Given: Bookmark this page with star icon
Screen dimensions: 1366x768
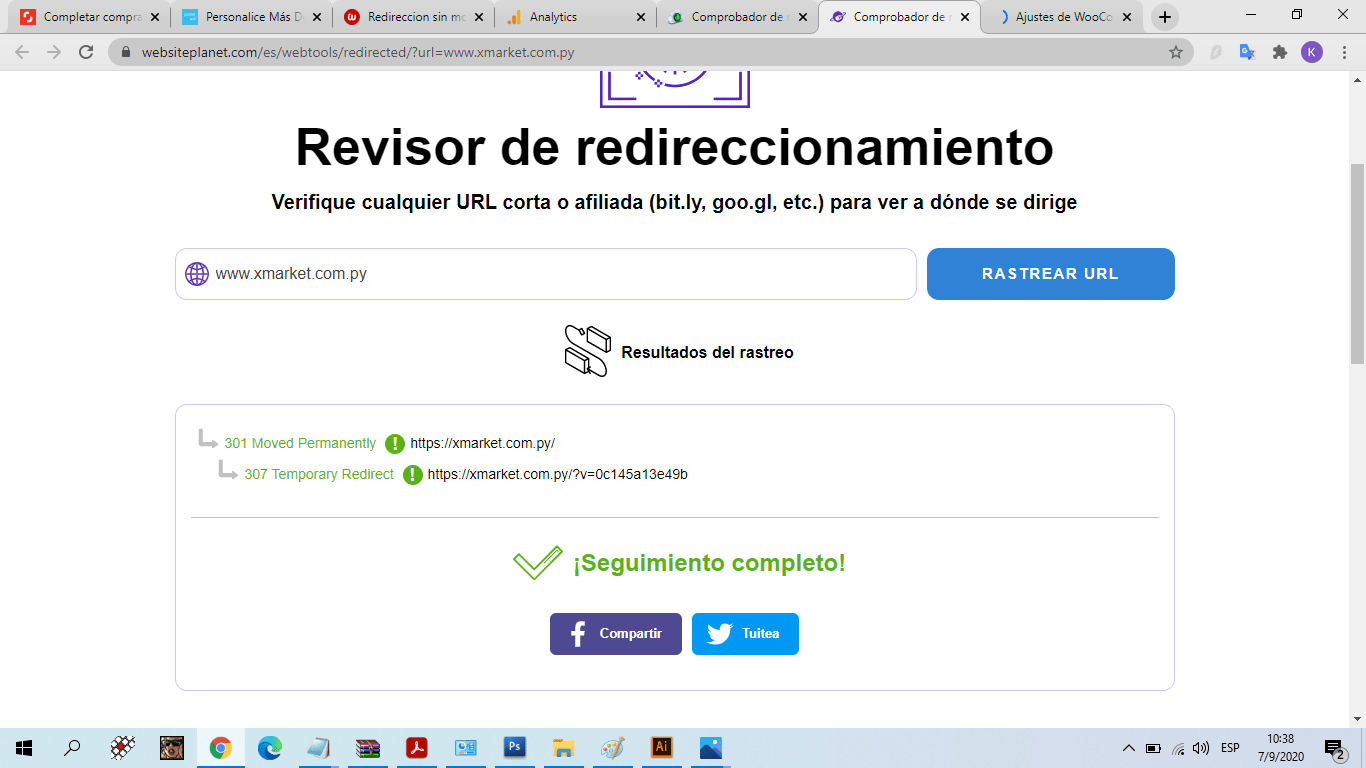Looking at the screenshot, I should pyautogui.click(x=1176, y=52).
